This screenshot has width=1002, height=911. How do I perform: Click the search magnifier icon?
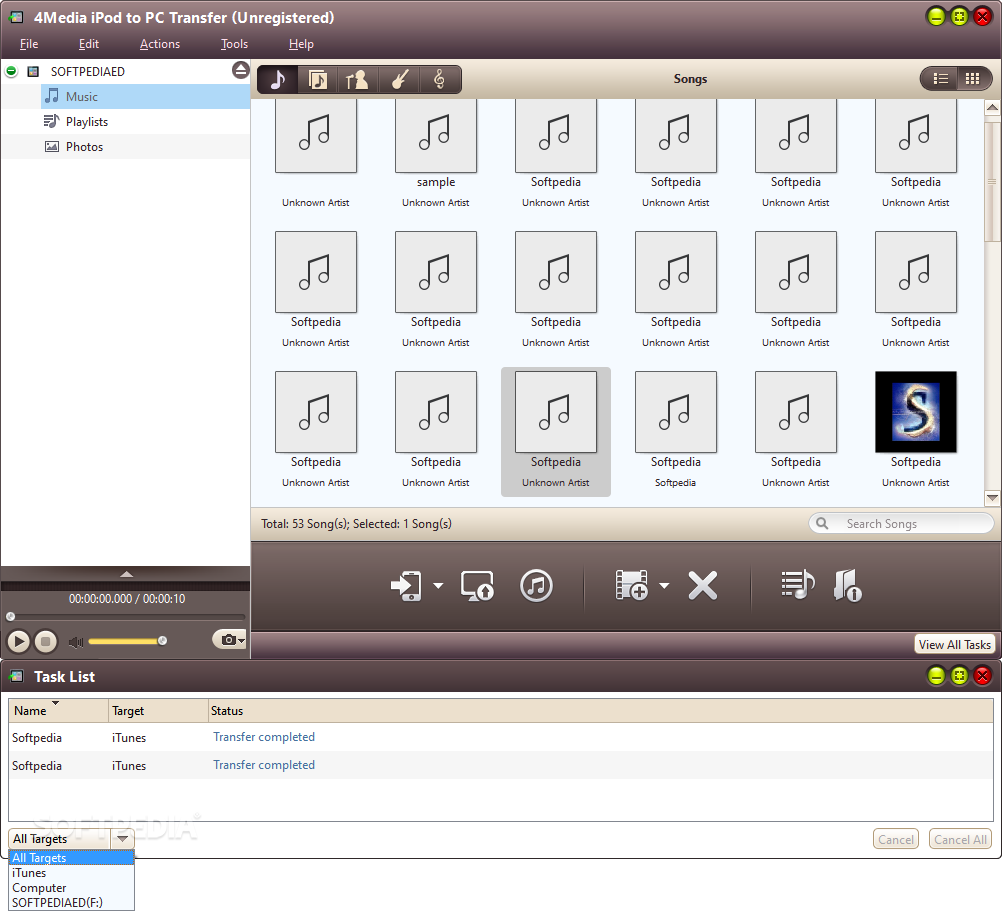point(822,524)
